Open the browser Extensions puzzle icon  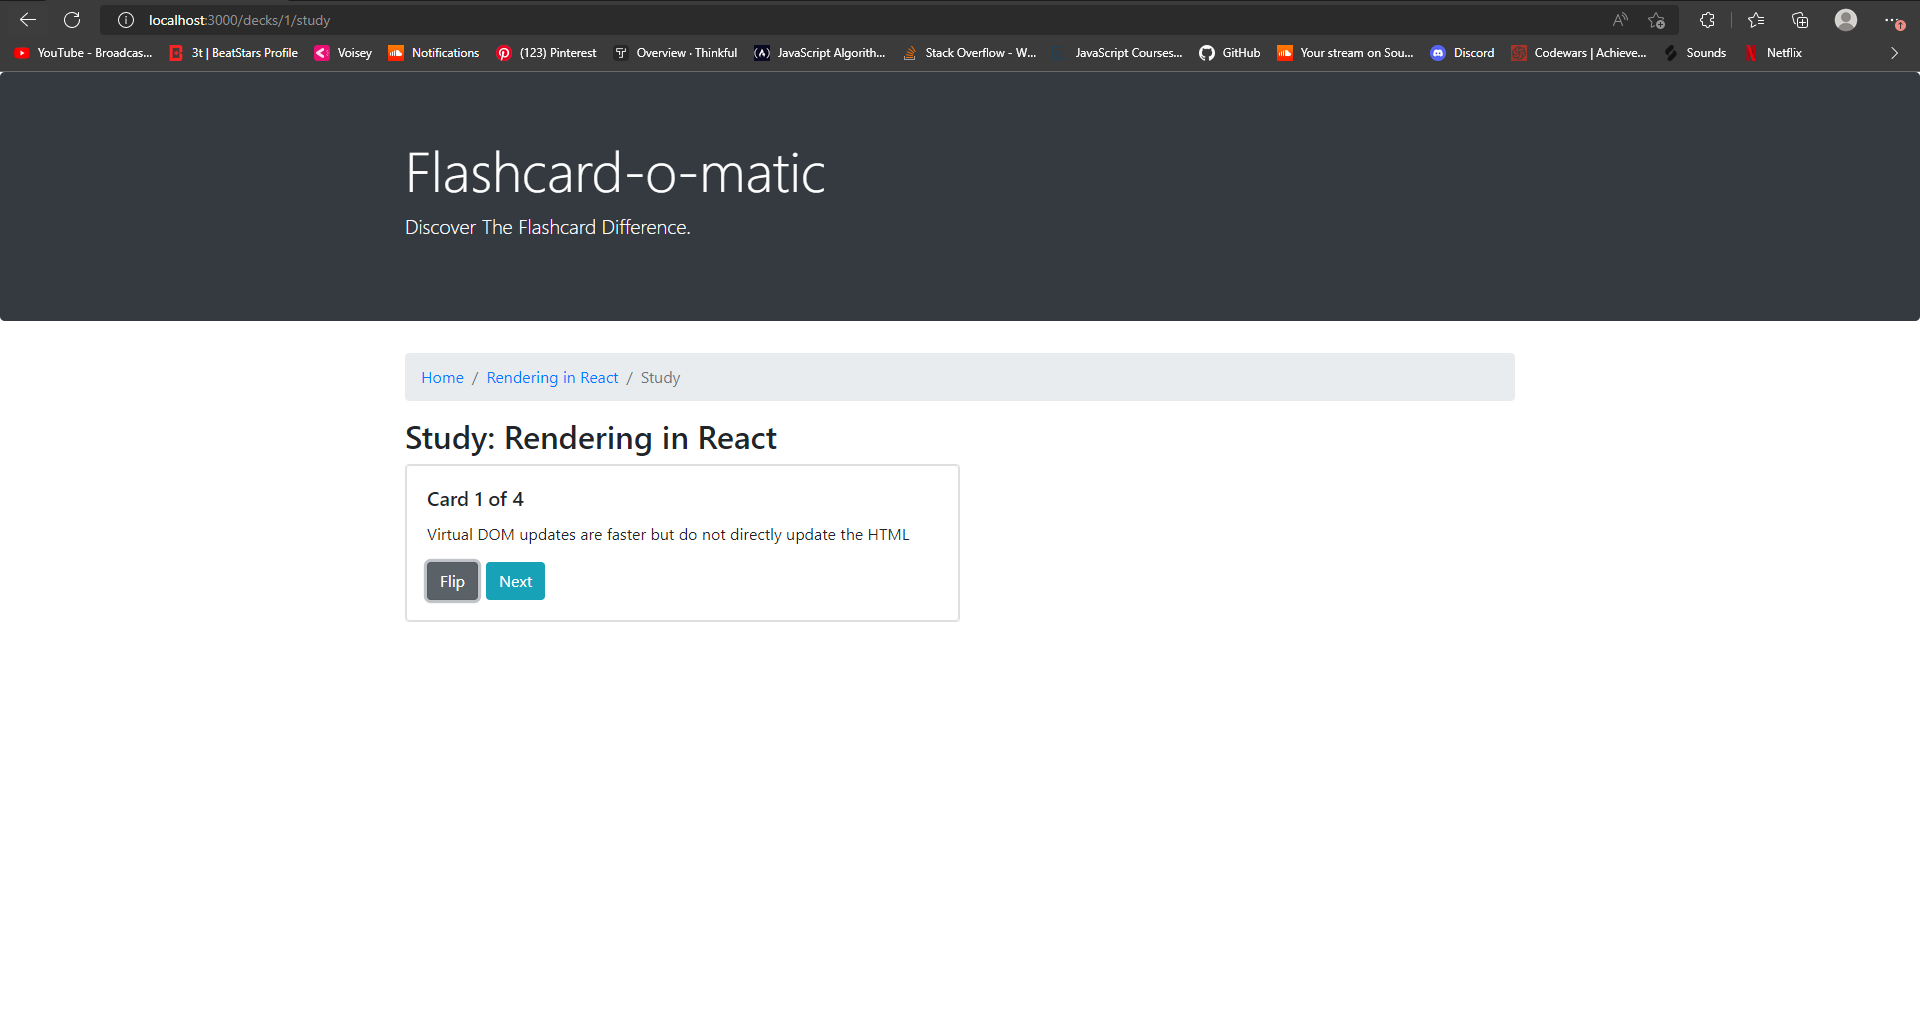(1707, 20)
